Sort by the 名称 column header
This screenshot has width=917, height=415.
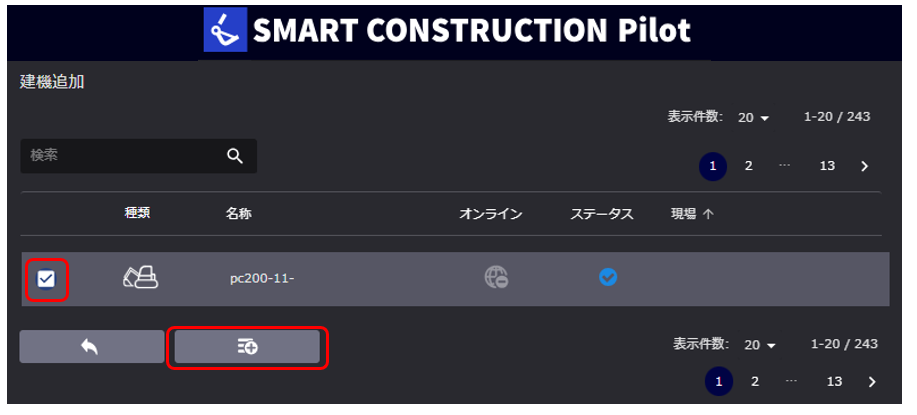pyautogui.click(x=238, y=214)
